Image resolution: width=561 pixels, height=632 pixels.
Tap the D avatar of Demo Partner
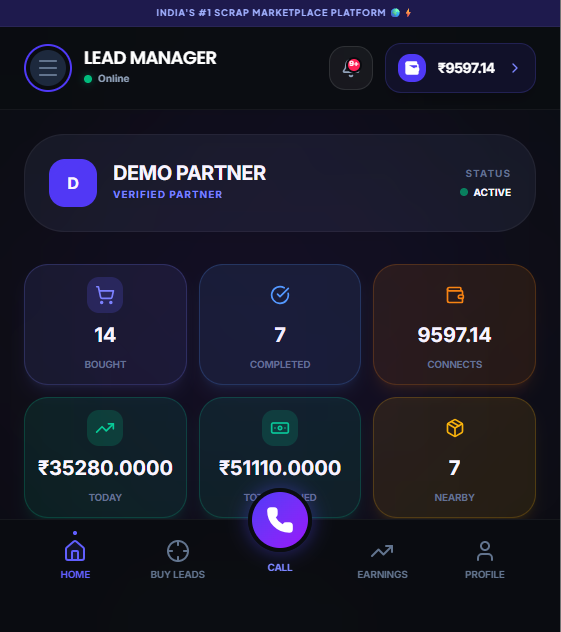[x=73, y=183]
